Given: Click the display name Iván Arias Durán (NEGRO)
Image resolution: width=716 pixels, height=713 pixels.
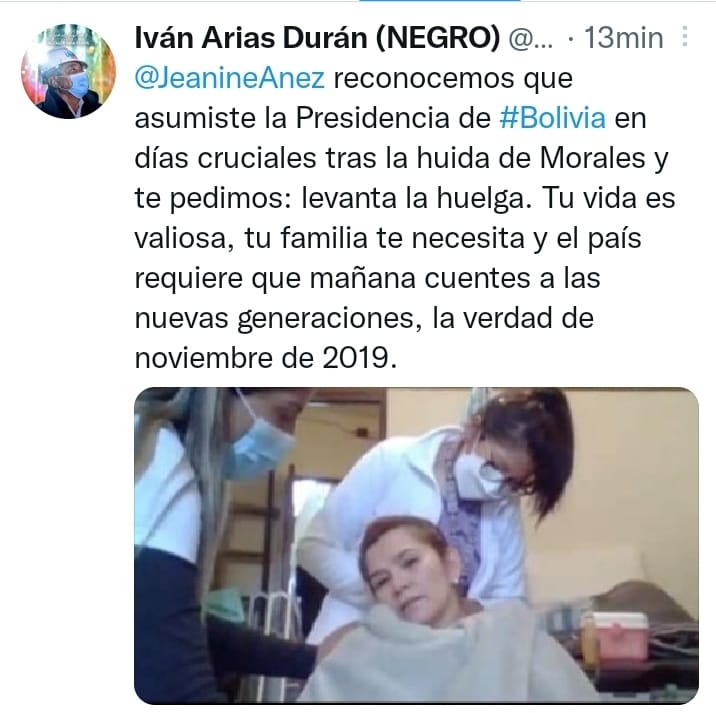Looking at the screenshot, I should [317, 37].
